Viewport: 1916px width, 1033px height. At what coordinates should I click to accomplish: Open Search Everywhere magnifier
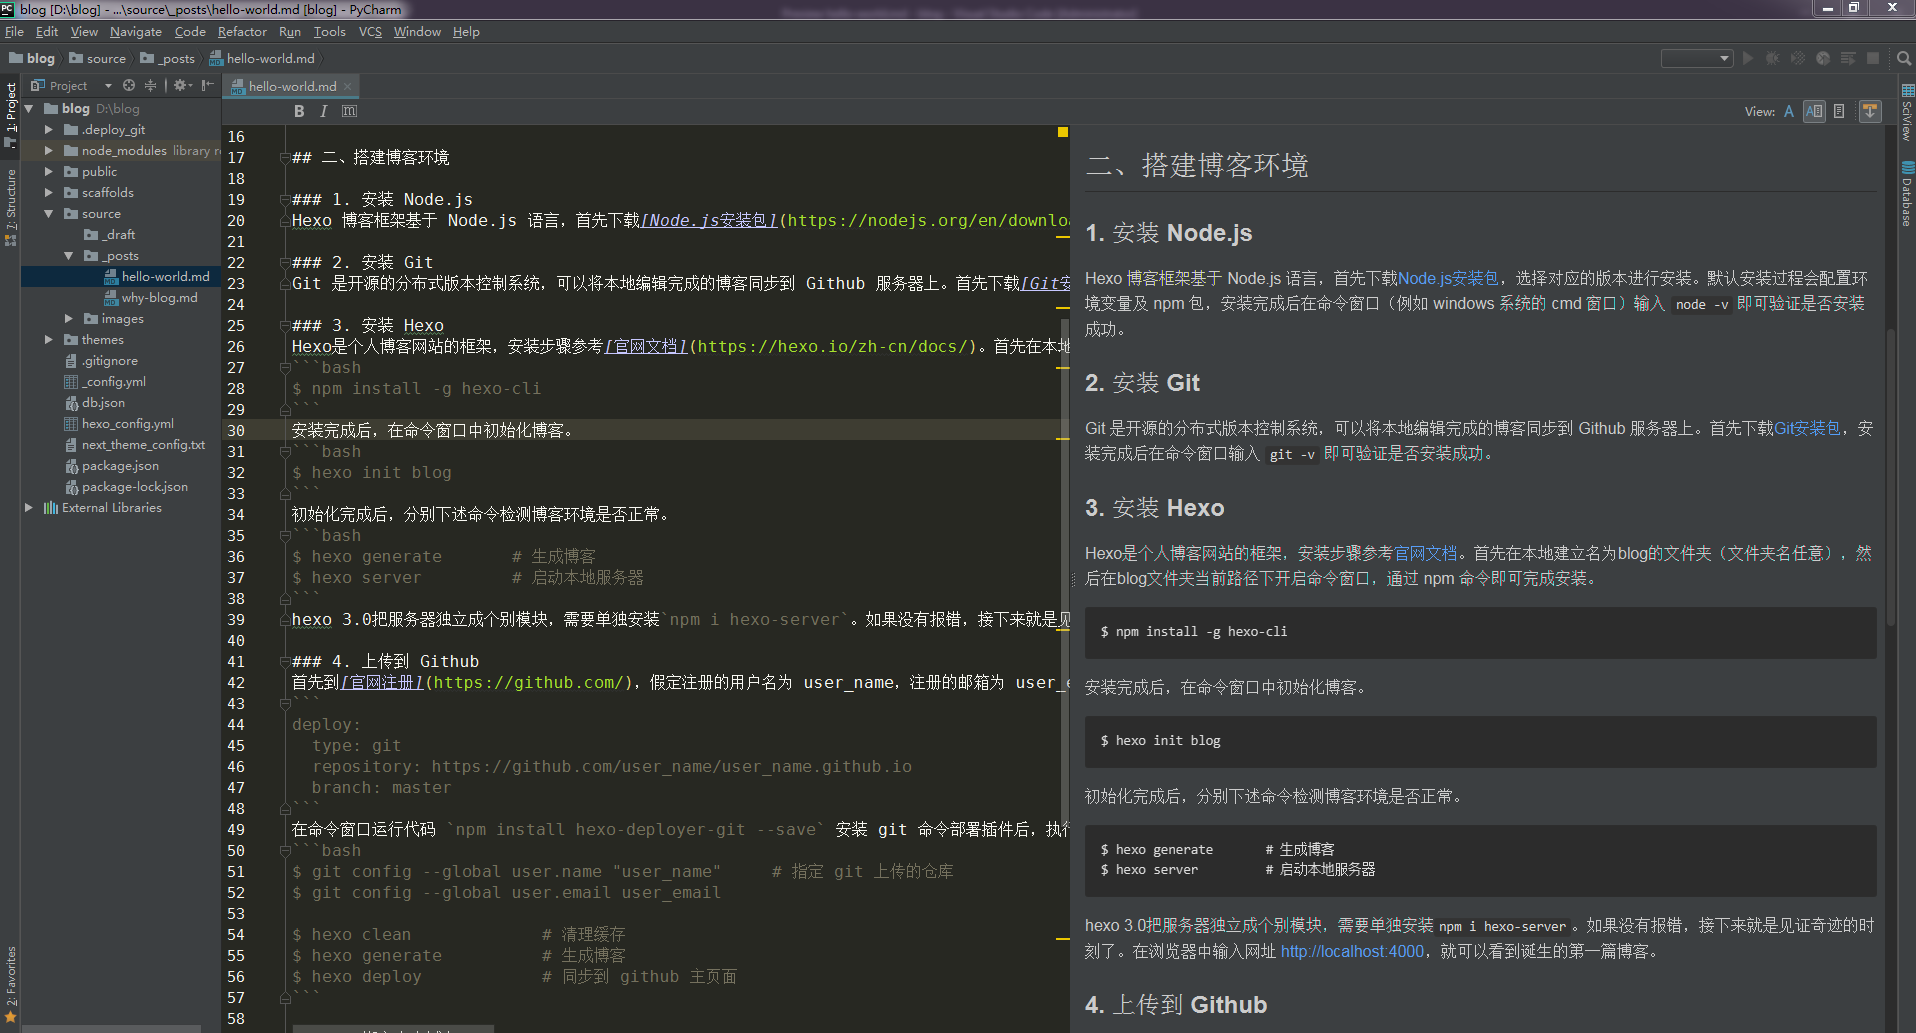(x=1904, y=58)
